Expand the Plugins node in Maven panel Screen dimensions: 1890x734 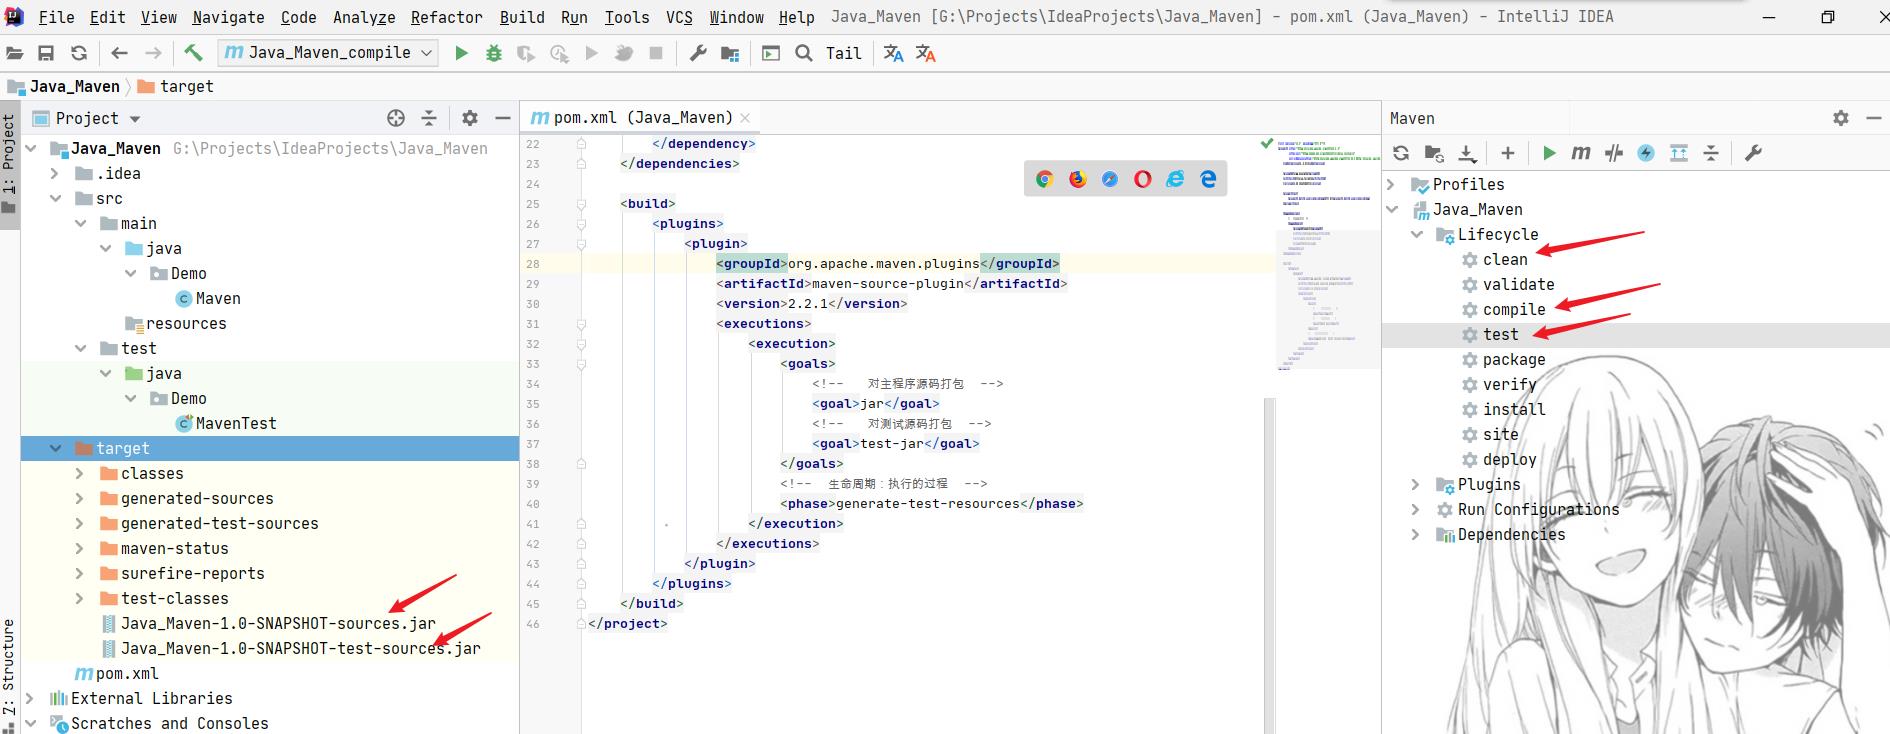[1416, 485]
